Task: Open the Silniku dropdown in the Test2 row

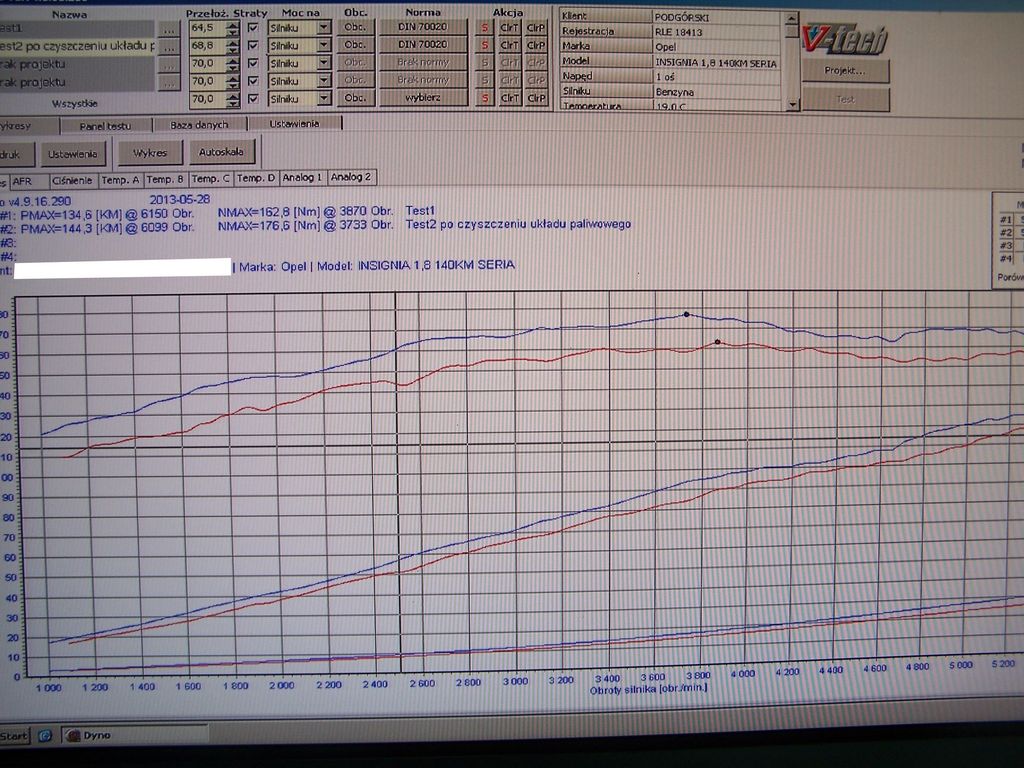Action: pos(323,46)
